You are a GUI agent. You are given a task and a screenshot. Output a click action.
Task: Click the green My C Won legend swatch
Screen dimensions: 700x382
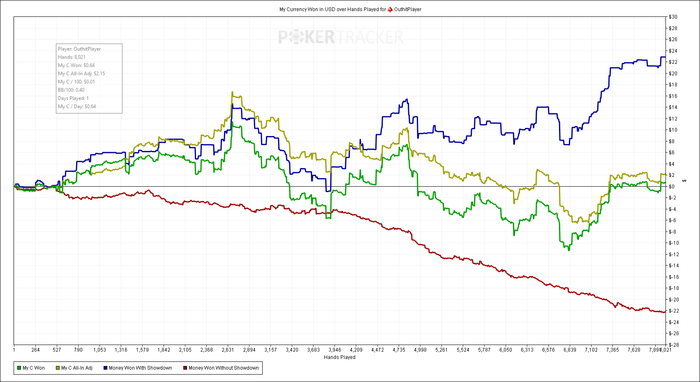(x=19, y=368)
